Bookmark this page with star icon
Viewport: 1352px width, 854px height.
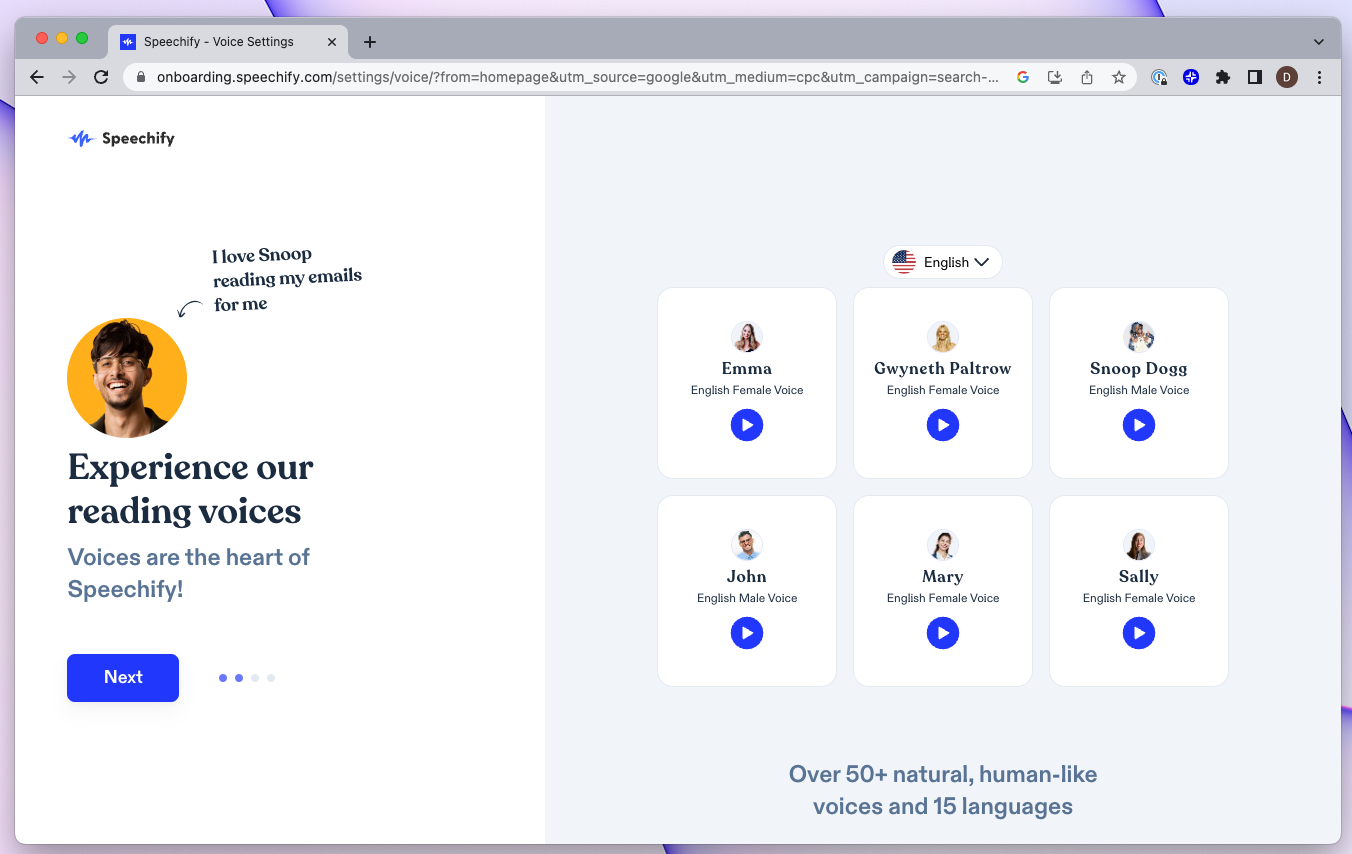click(x=1119, y=77)
